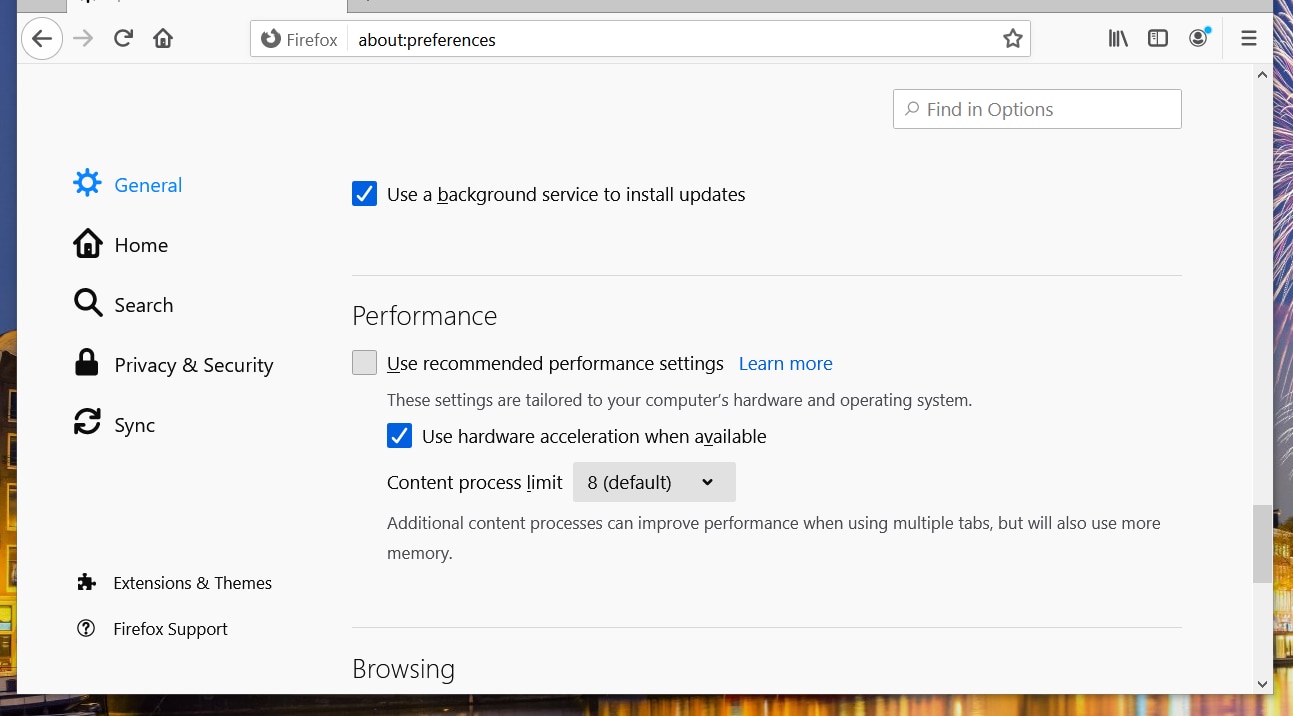The height and width of the screenshot is (716, 1293).
Task: Click the vertical scrollbar thumb
Action: click(1262, 543)
